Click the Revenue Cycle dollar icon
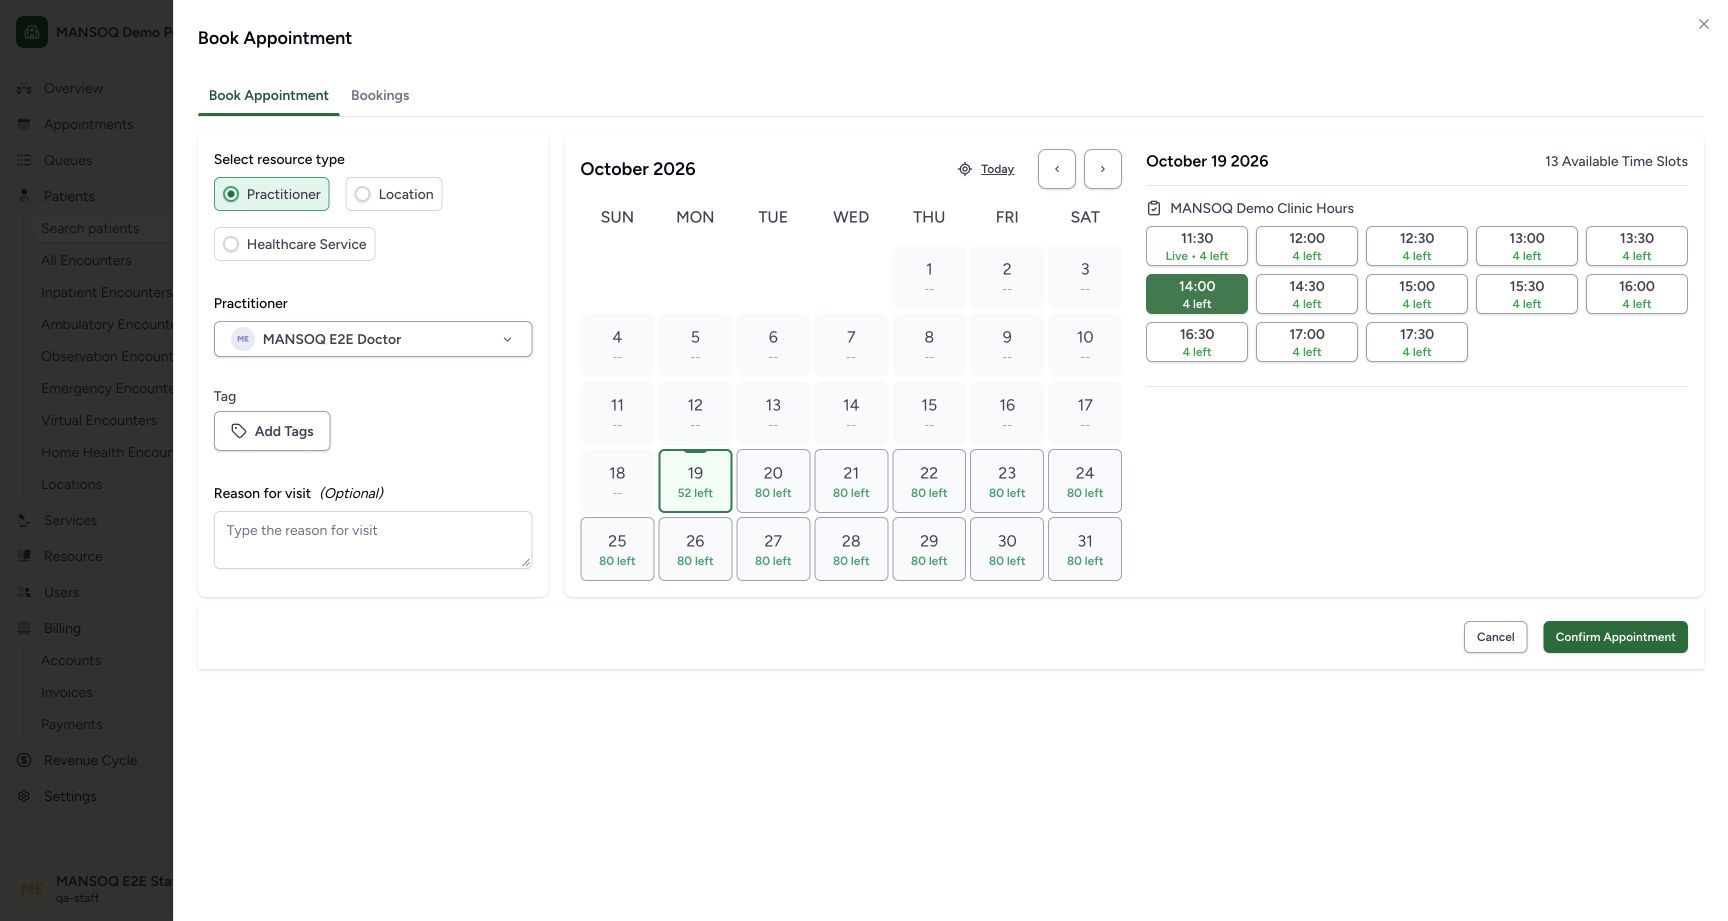 (x=24, y=760)
